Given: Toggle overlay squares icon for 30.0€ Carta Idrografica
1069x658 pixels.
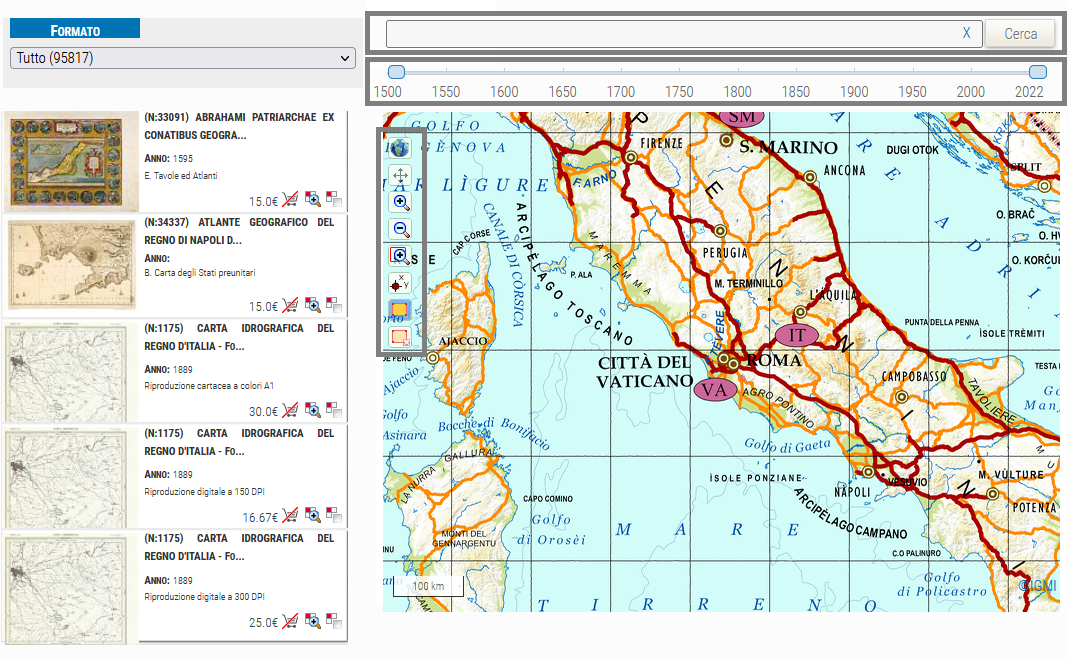Looking at the screenshot, I should [x=333, y=409].
